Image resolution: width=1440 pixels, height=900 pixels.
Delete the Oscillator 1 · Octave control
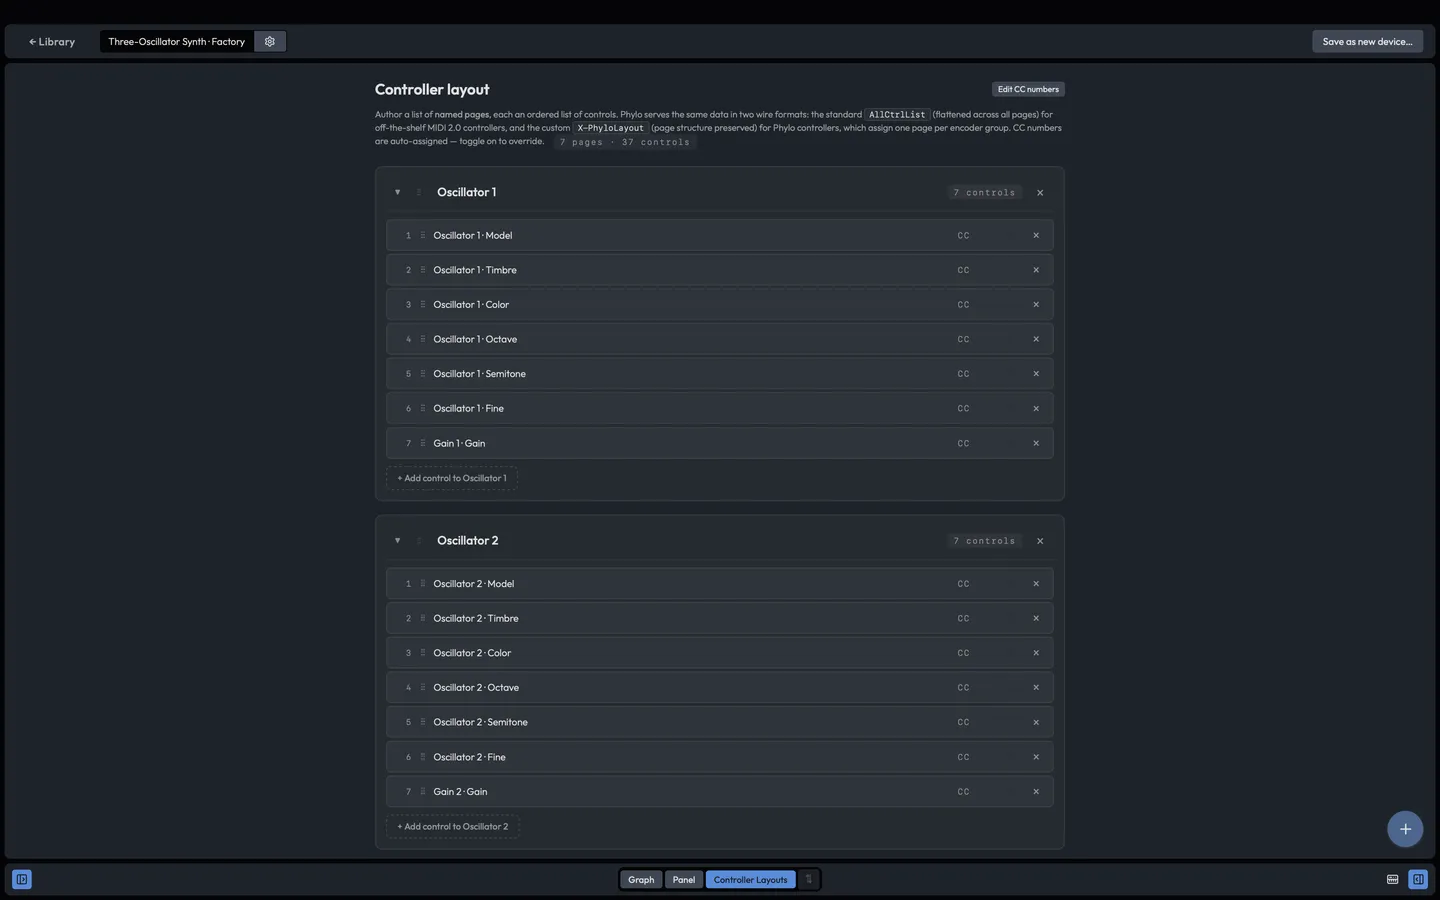(1036, 339)
